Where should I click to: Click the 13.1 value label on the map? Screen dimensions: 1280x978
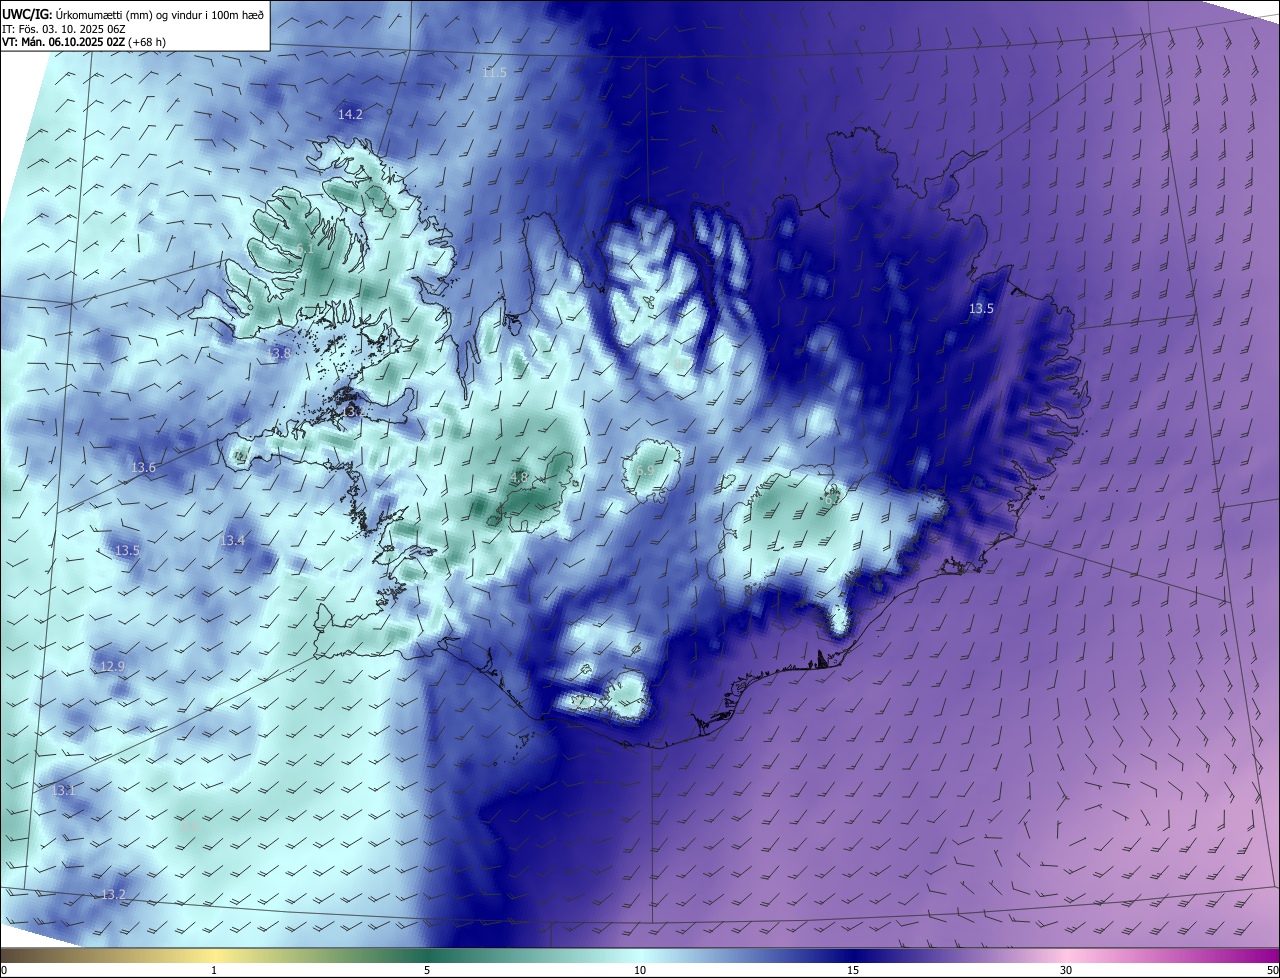63,791
